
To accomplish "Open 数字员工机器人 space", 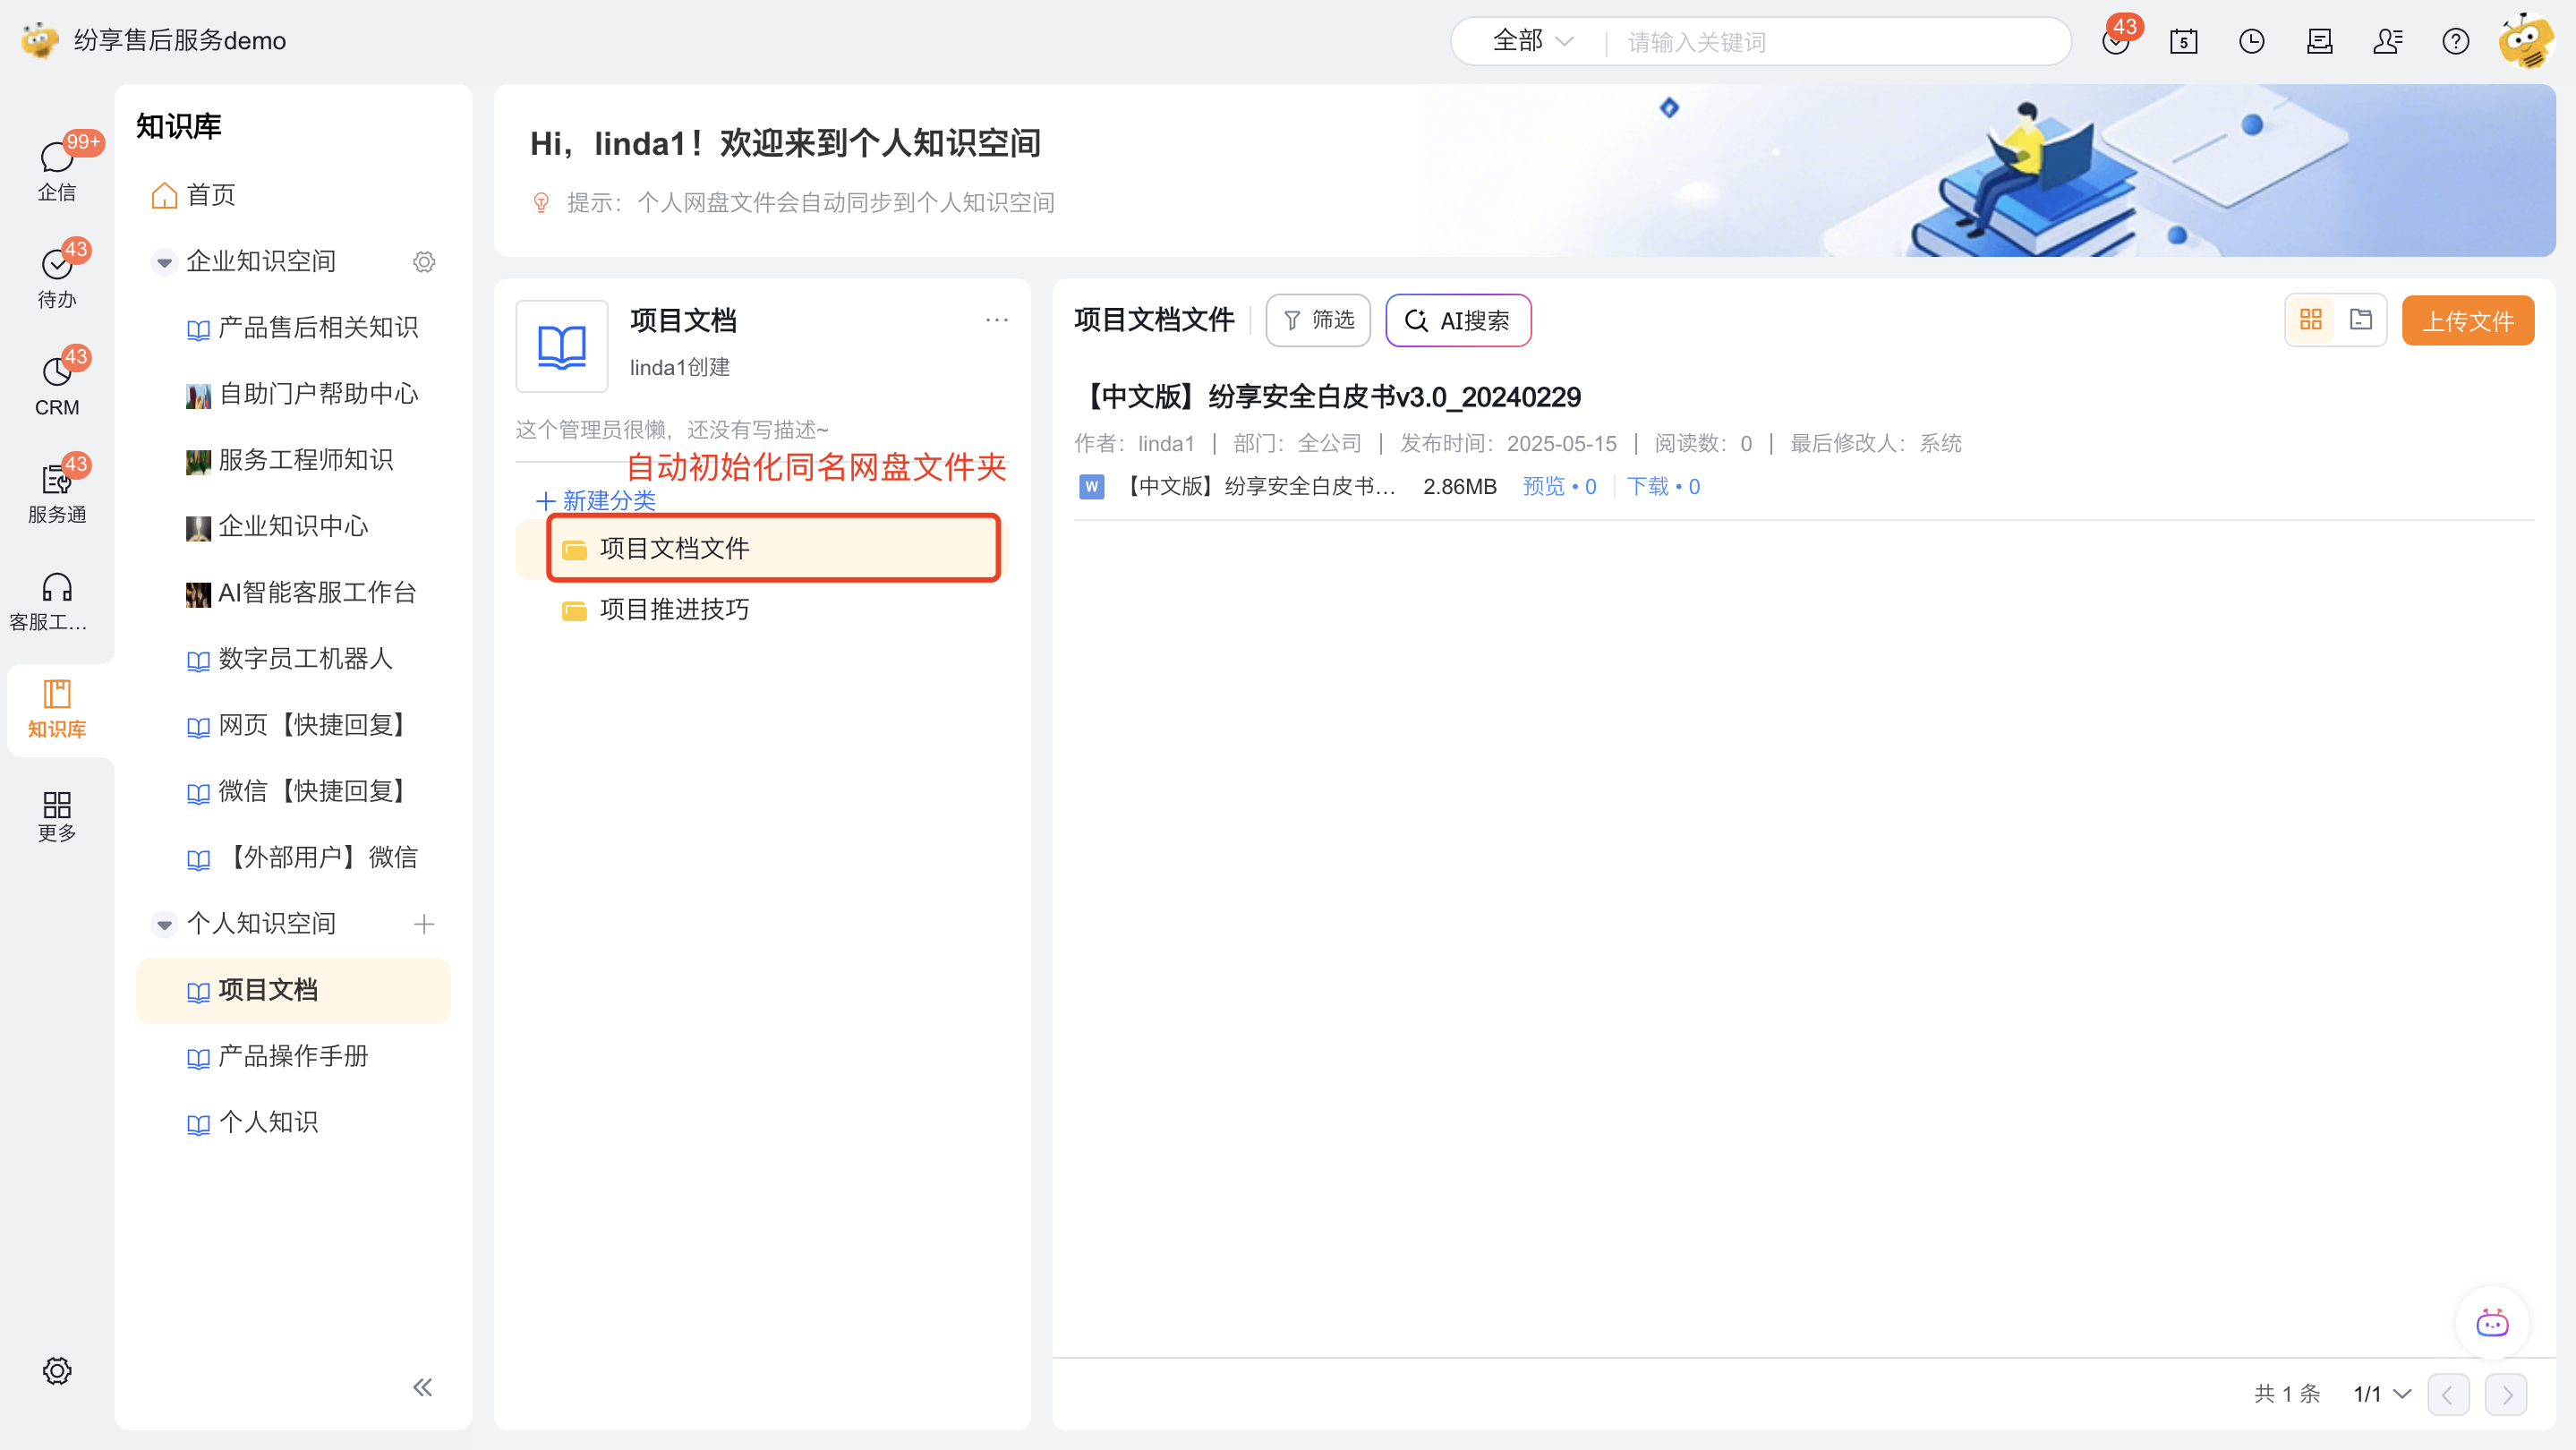I will tap(290, 658).
